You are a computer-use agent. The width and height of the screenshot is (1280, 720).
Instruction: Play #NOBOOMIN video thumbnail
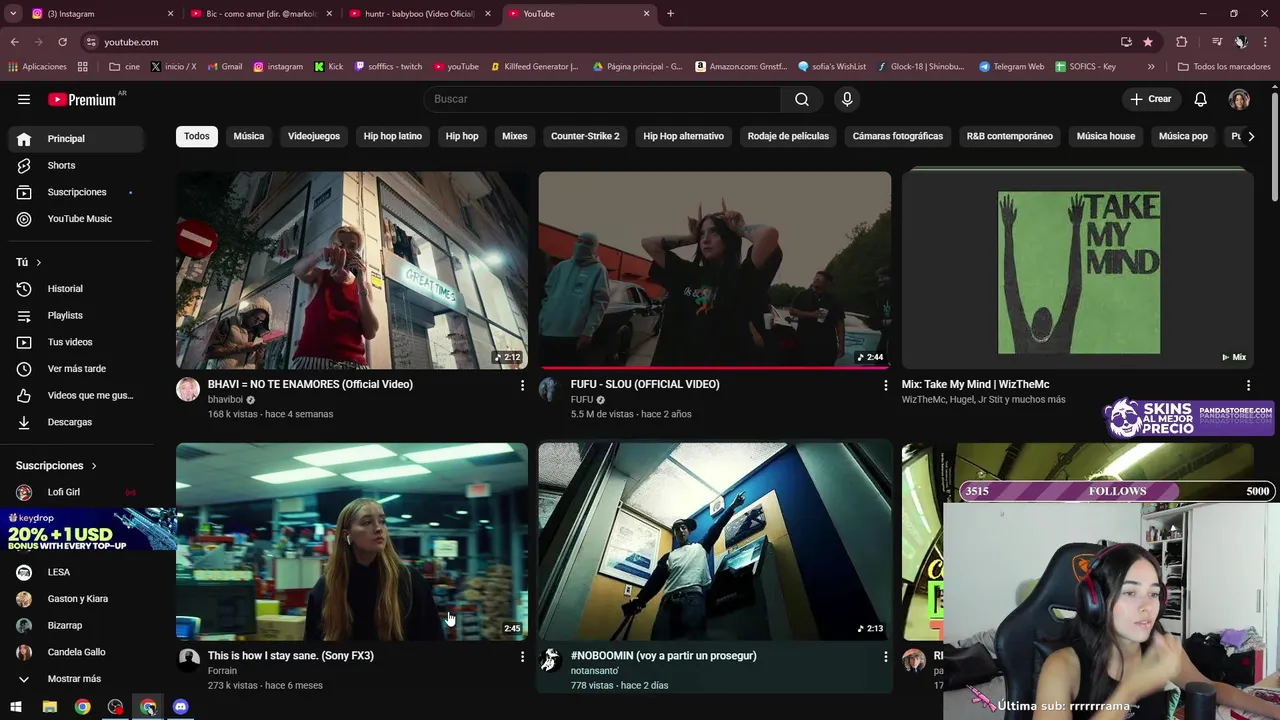point(715,541)
